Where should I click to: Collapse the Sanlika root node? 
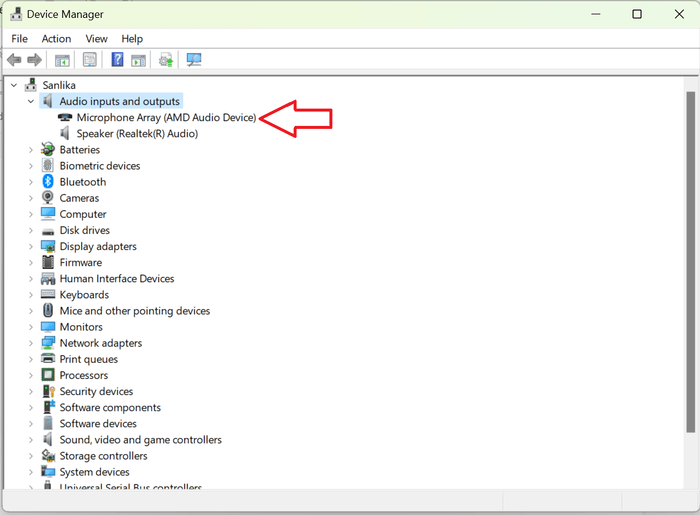coord(14,85)
